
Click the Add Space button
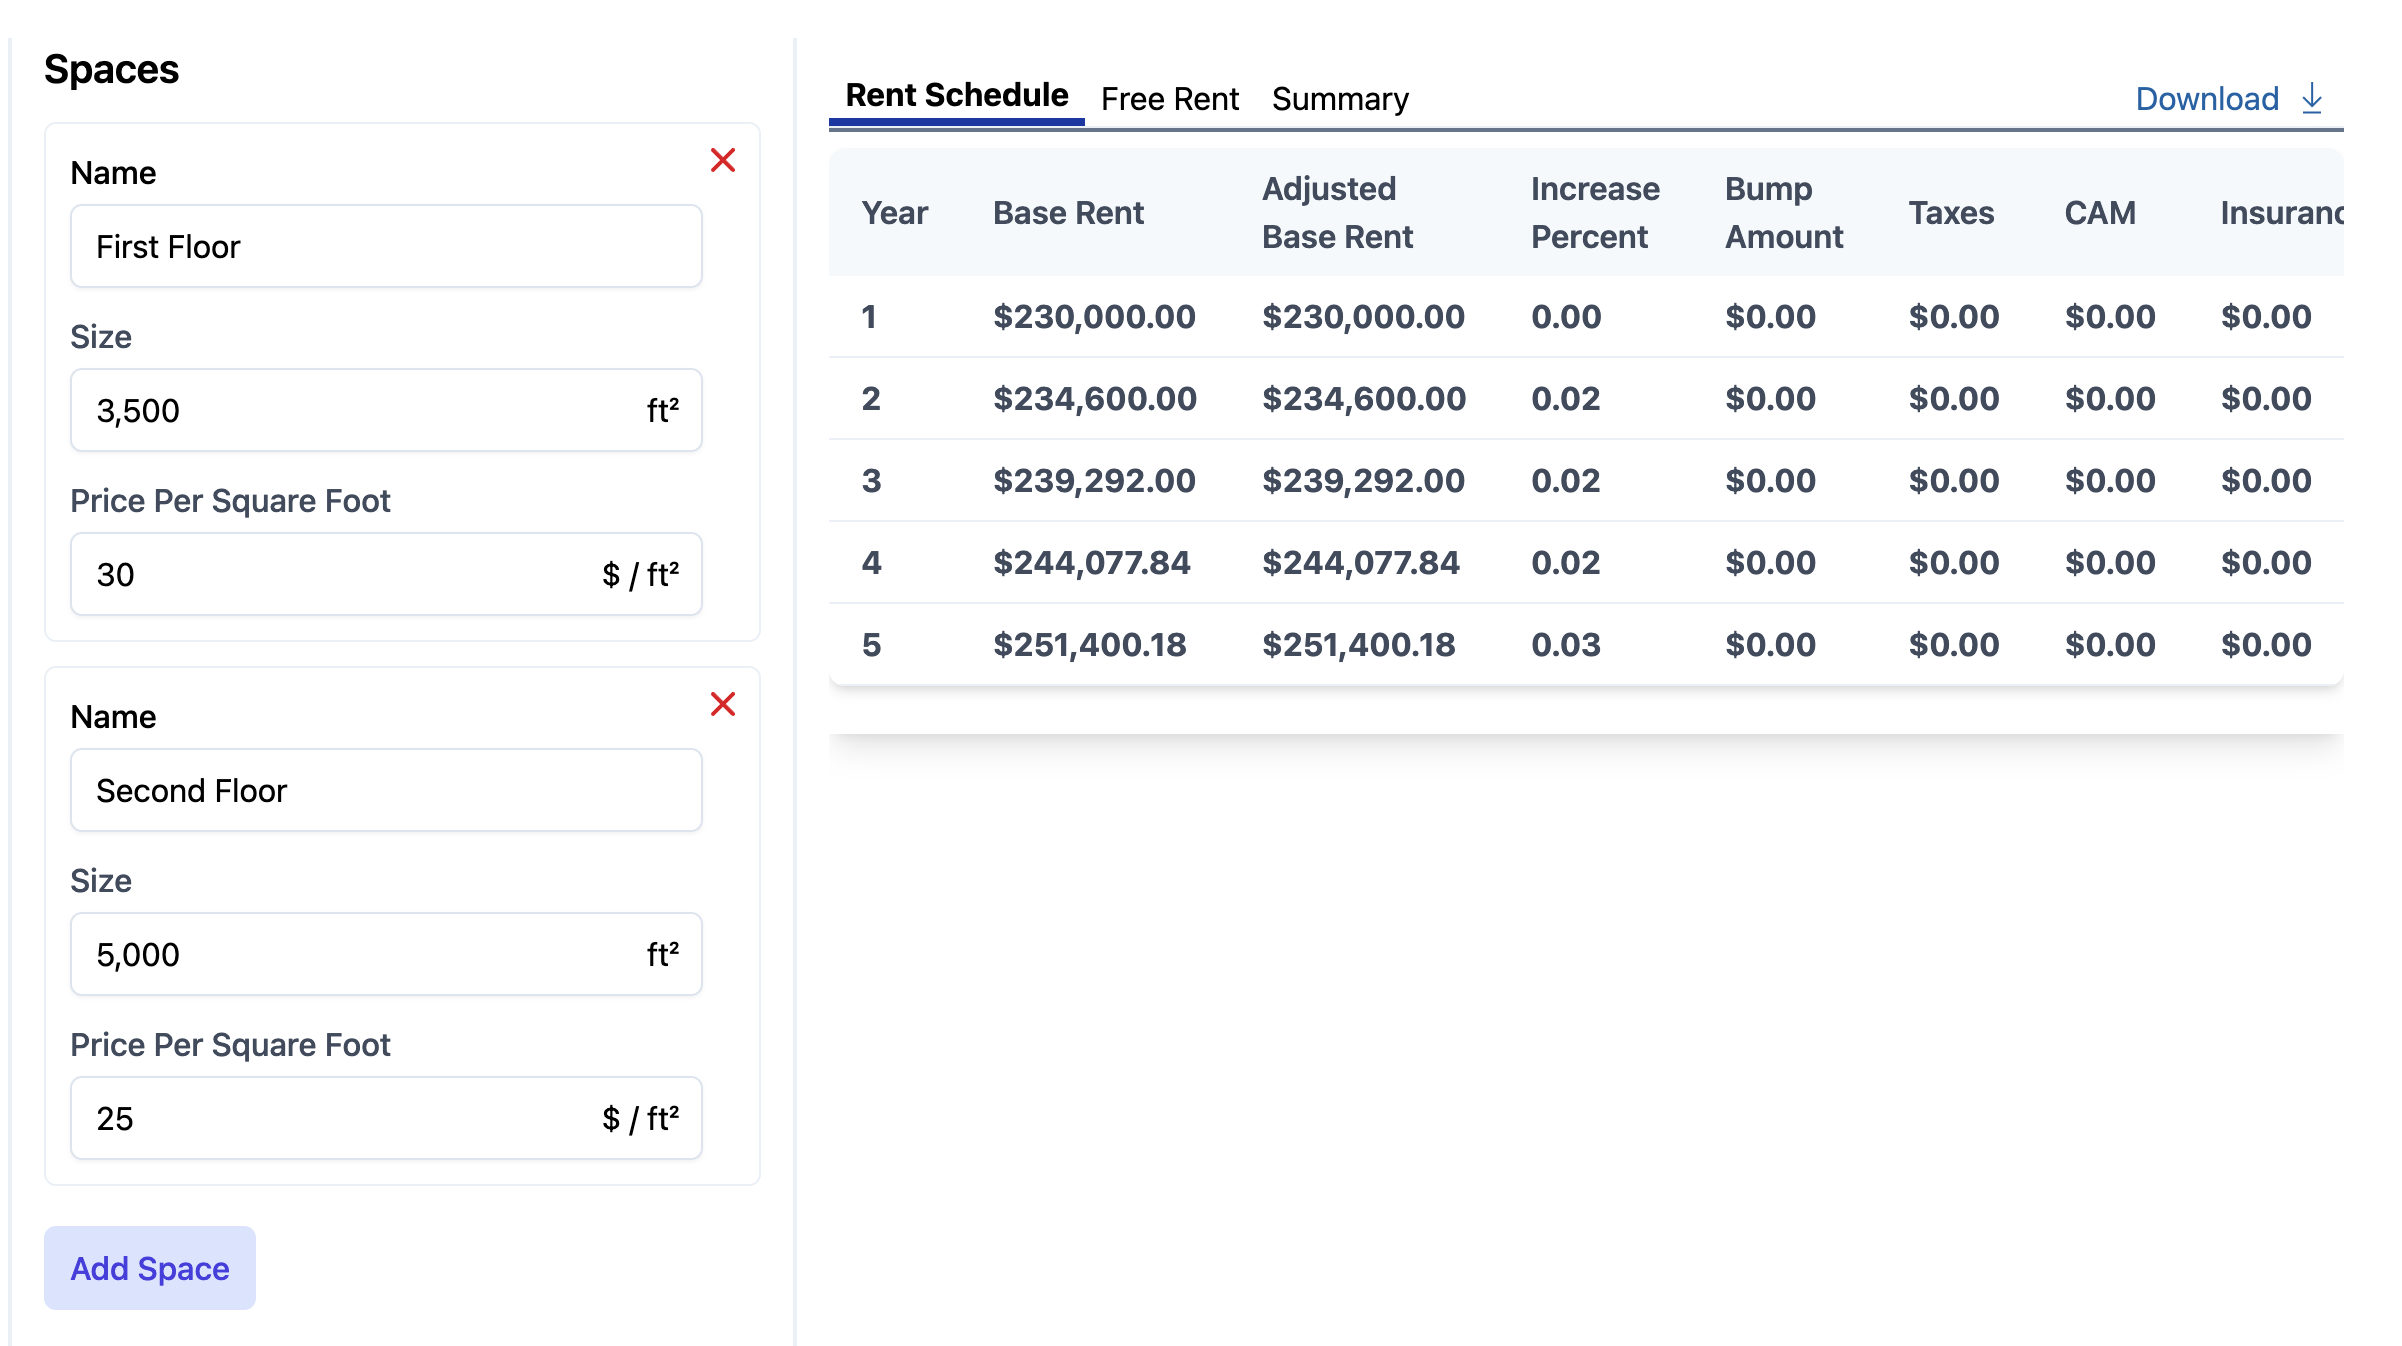click(x=148, y=1267)
